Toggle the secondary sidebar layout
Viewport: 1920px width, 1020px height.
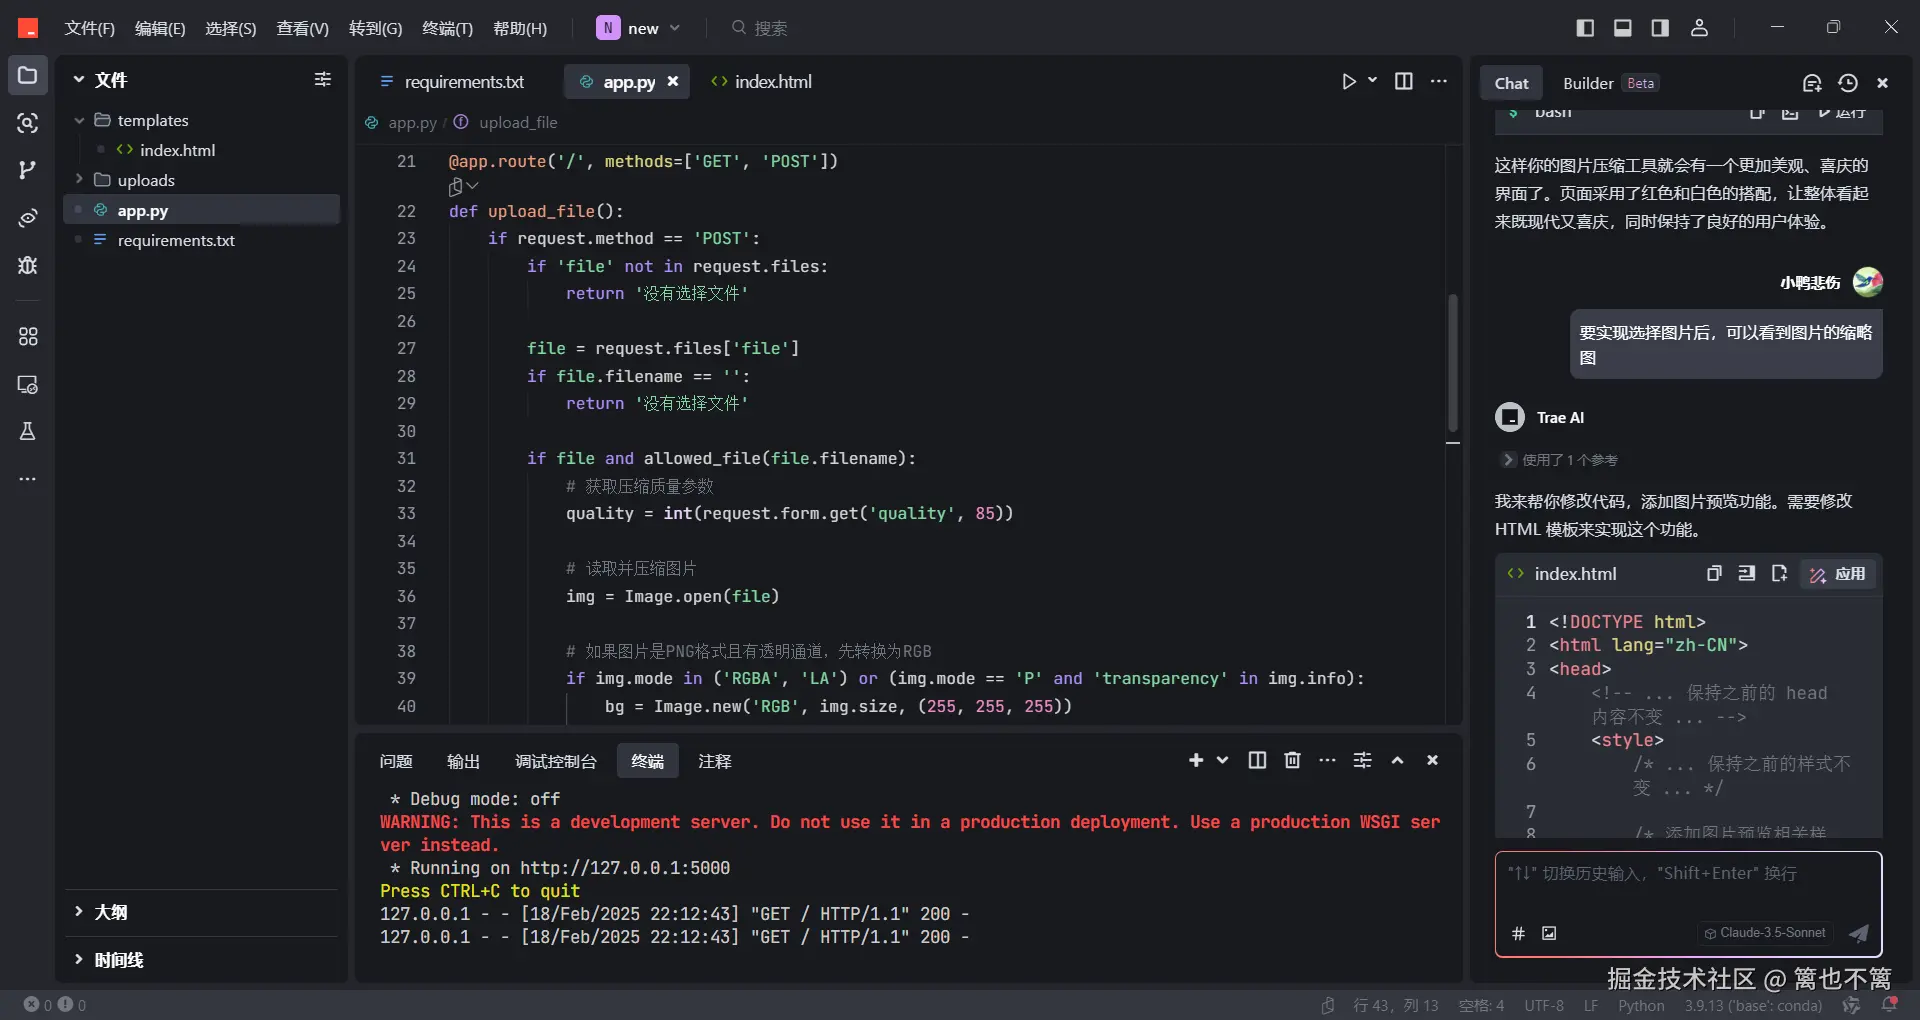point(1660,28)
